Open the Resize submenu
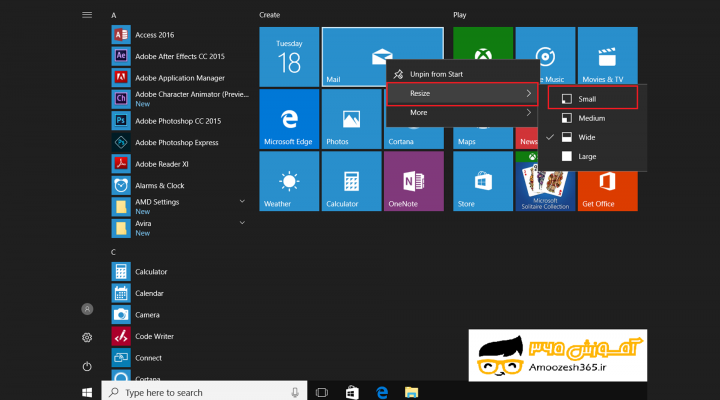The height and width of the screenshot is (400, 720). pos(462,93)
